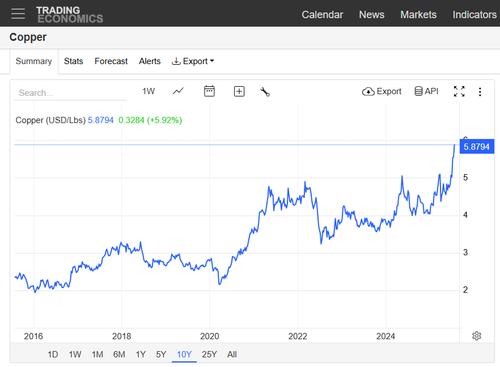Click the chart Search field
Image resolution: width=500 pixels, height=367 pixels.
(x=70, y=93)
